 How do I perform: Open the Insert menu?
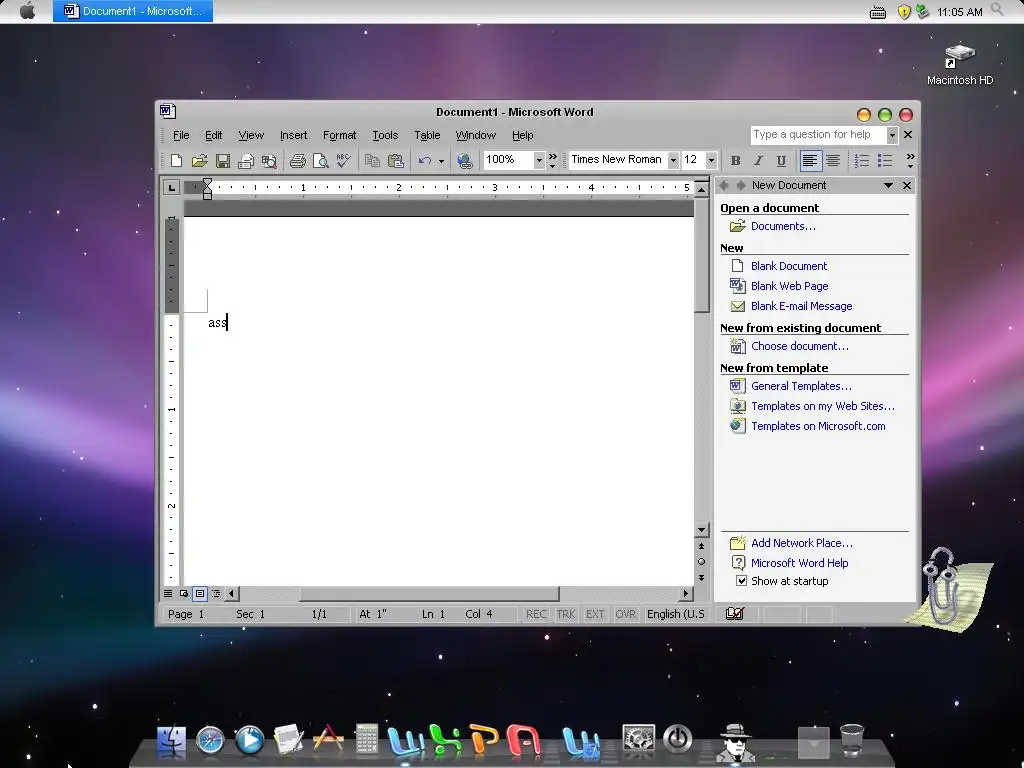tap(293, 135)
